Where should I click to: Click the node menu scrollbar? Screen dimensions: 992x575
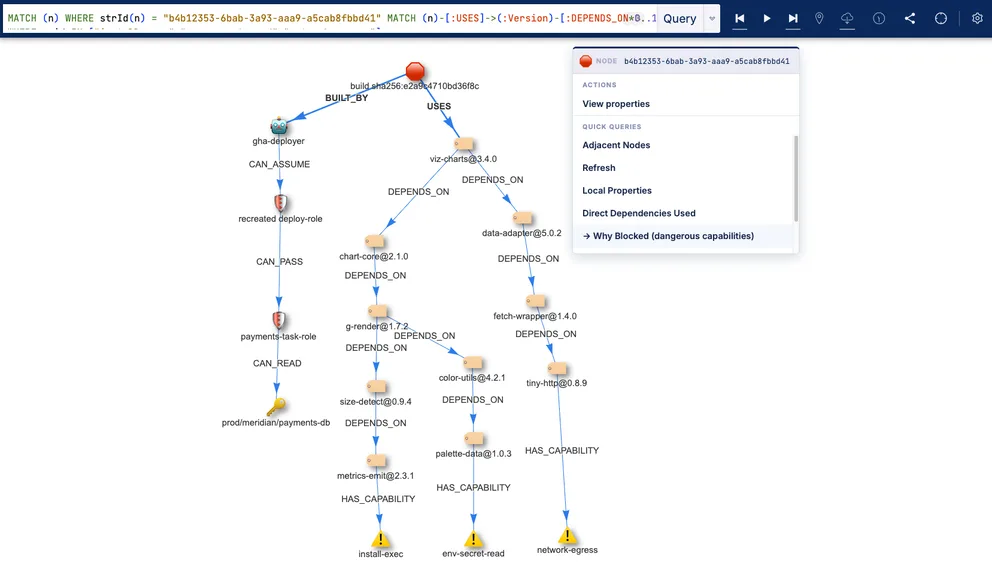[796, 178]
